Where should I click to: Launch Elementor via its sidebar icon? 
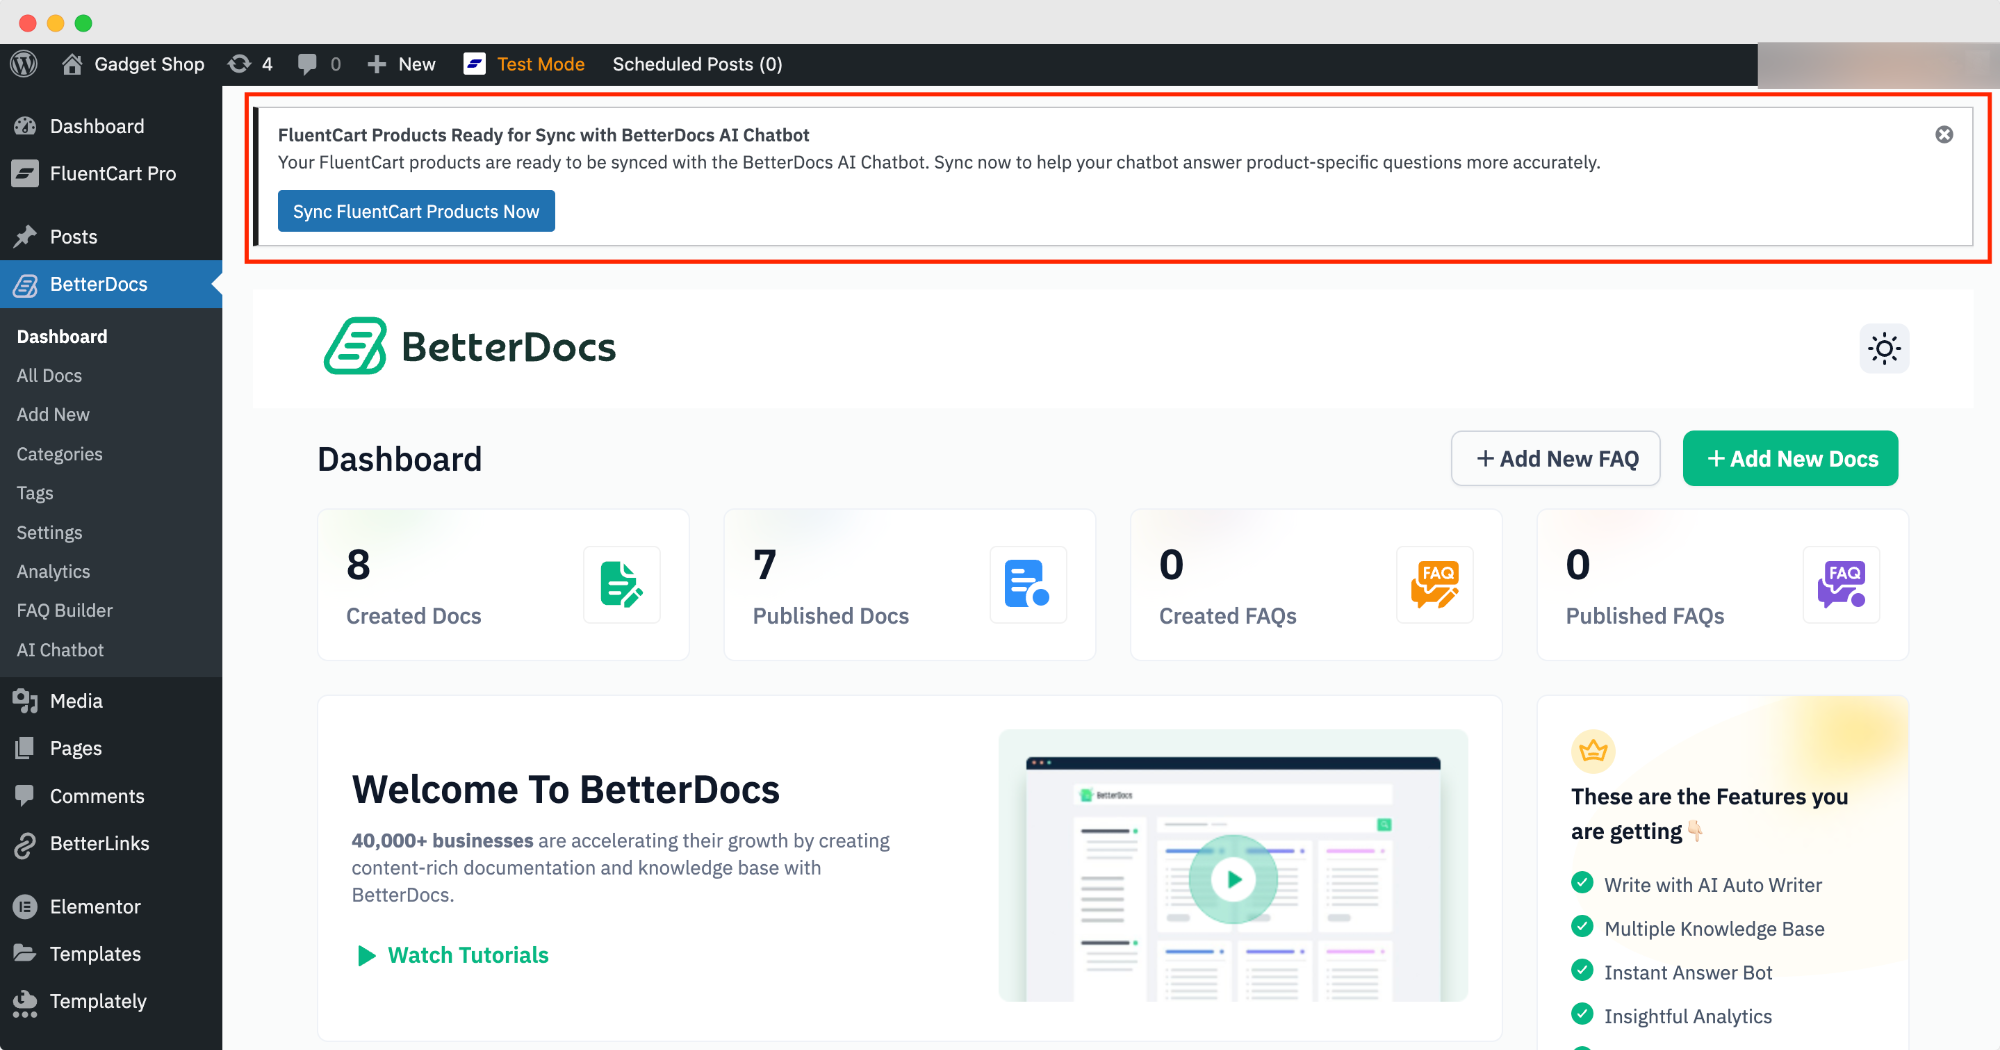coord(27,906)
